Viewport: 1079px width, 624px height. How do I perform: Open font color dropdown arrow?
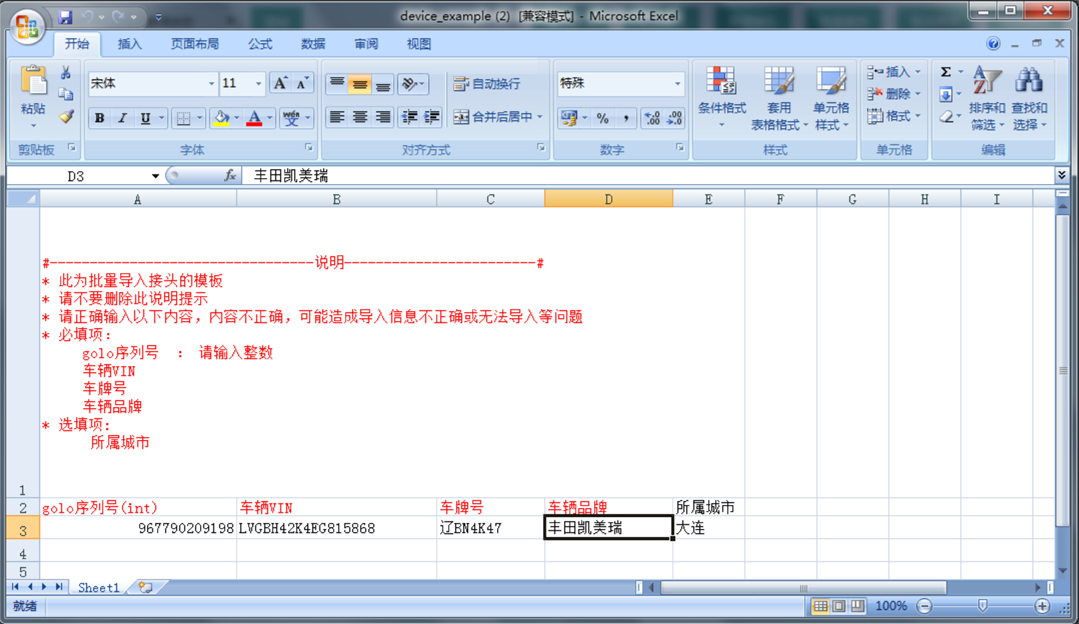(x=270, y=118)
